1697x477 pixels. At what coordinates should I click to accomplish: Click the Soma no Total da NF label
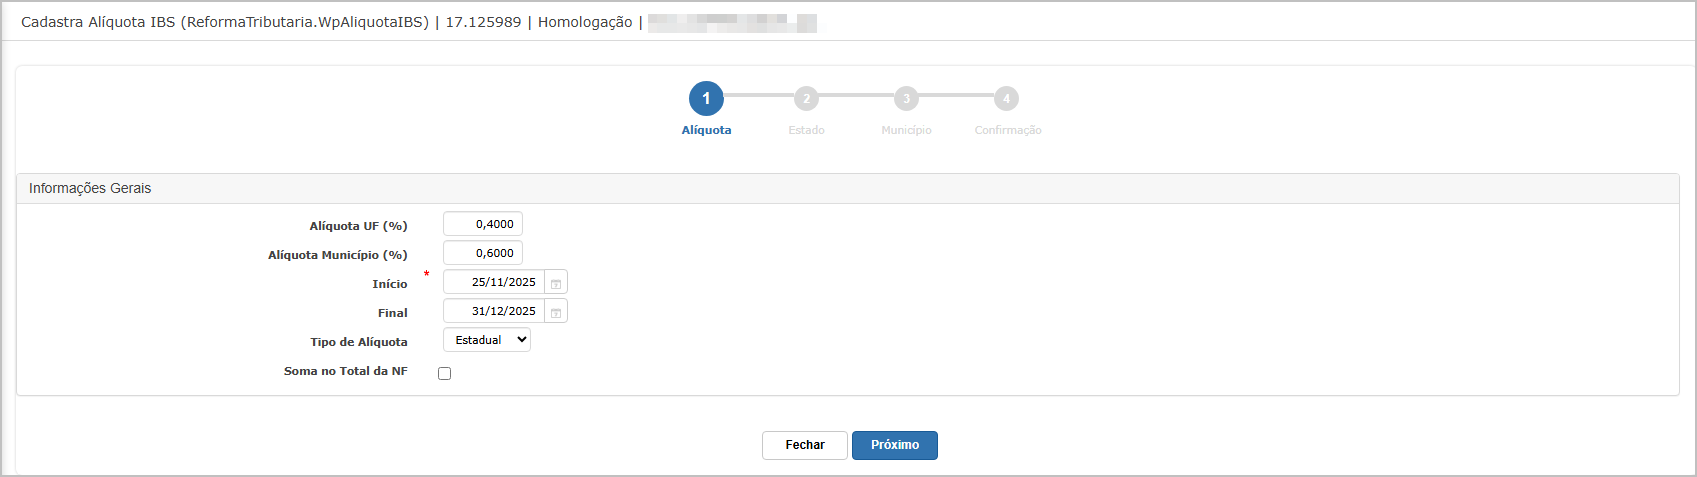(346, 371)
